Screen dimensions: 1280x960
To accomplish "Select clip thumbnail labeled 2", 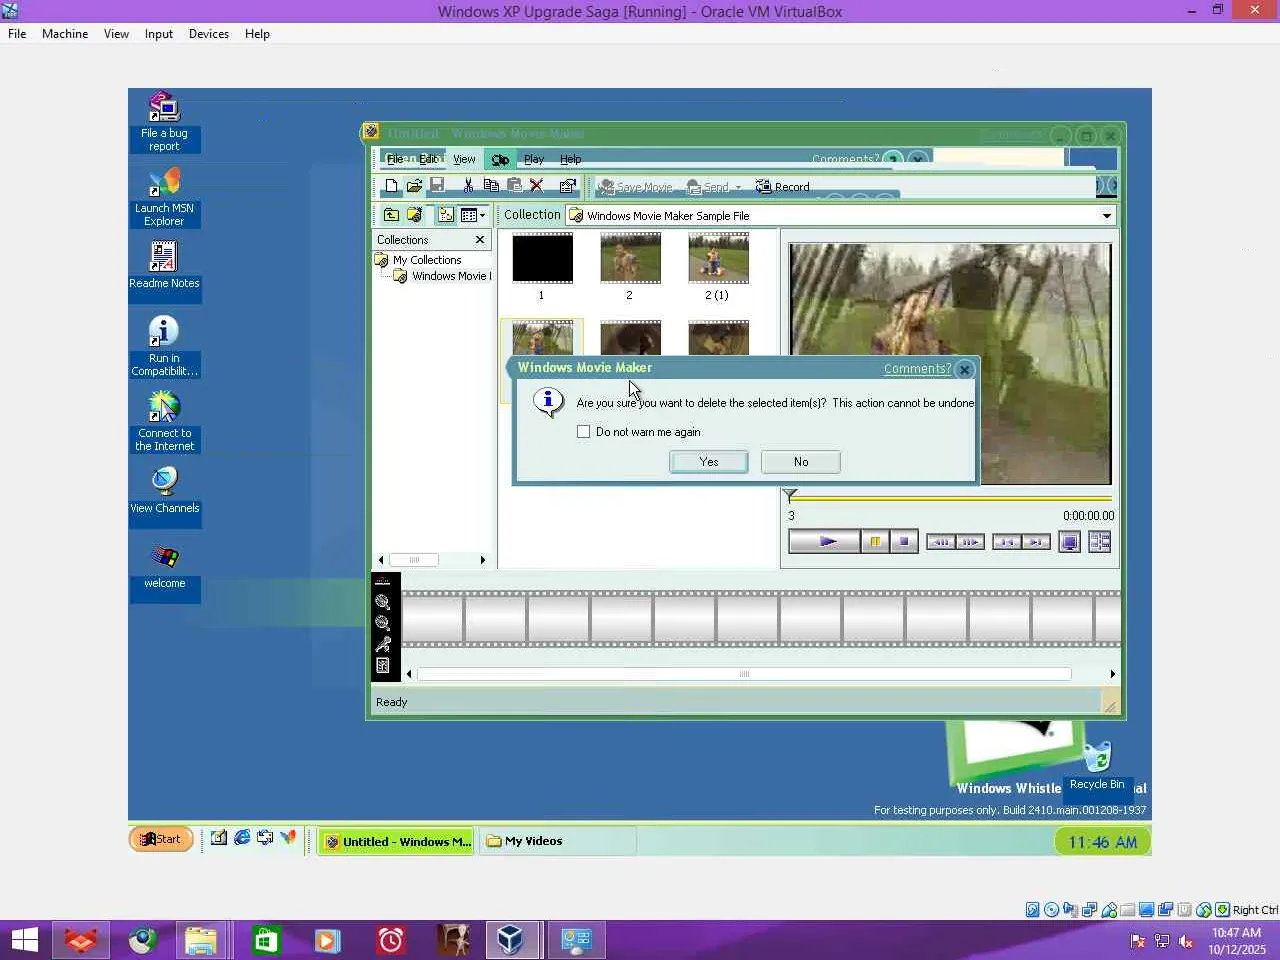I will (630, 258).
